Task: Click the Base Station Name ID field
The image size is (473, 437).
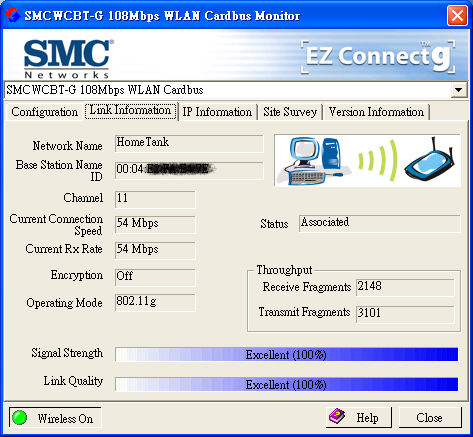Action: pyautogui.click(x=189, y=171)
